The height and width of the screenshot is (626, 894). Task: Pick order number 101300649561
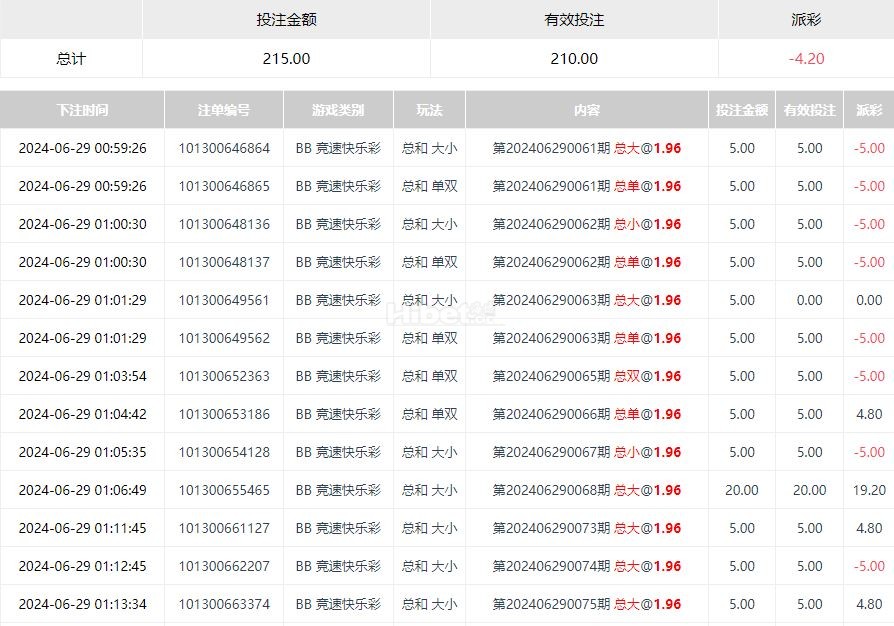224,300
